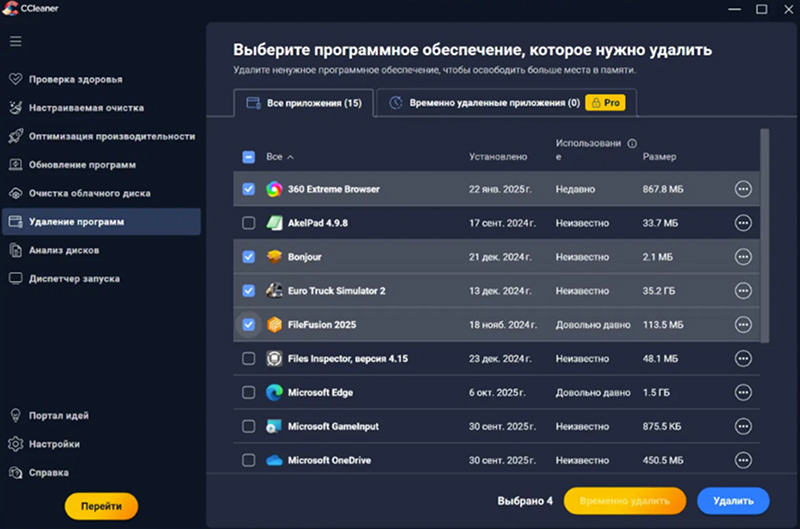Click the Files Inspector app icon
The width and height of the screenshot is (800, 529).
274,359
